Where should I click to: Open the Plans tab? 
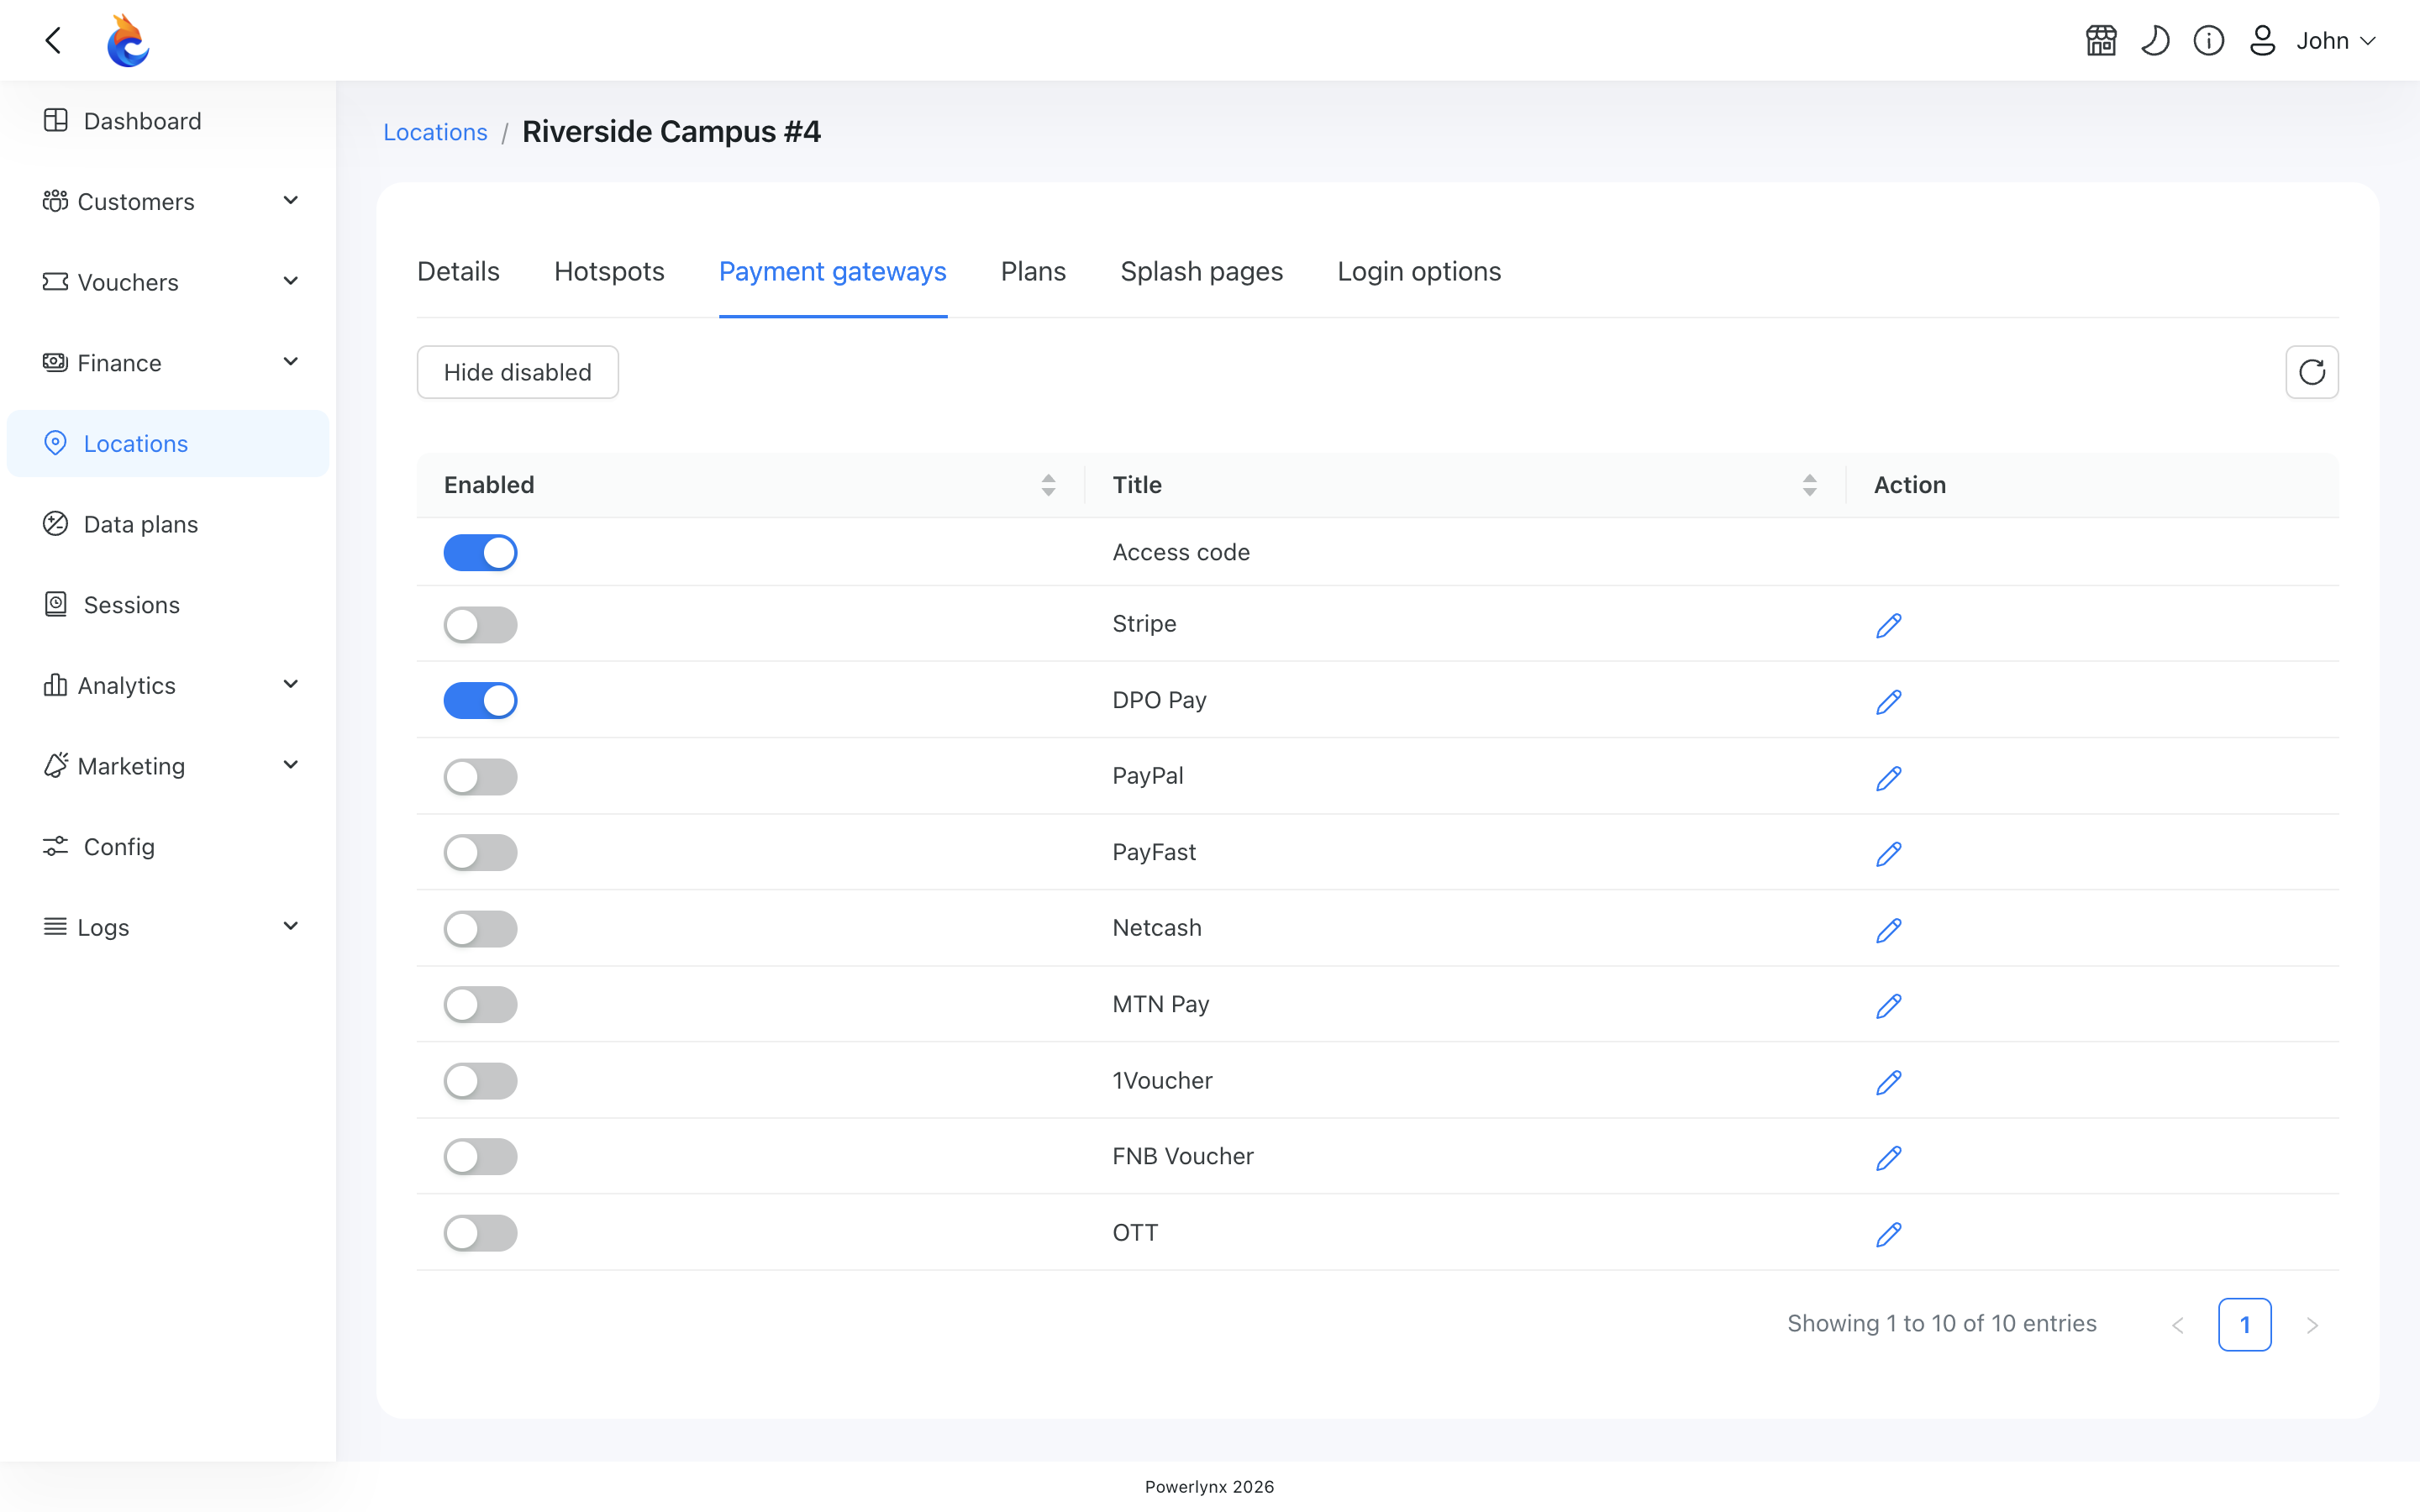(1033, 271)
